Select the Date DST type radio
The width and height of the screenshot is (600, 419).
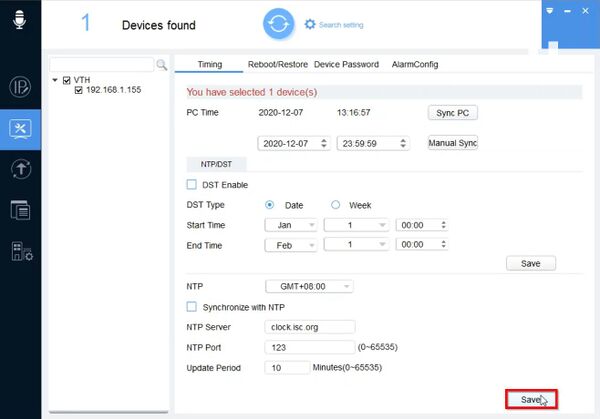tap(269, 205)
